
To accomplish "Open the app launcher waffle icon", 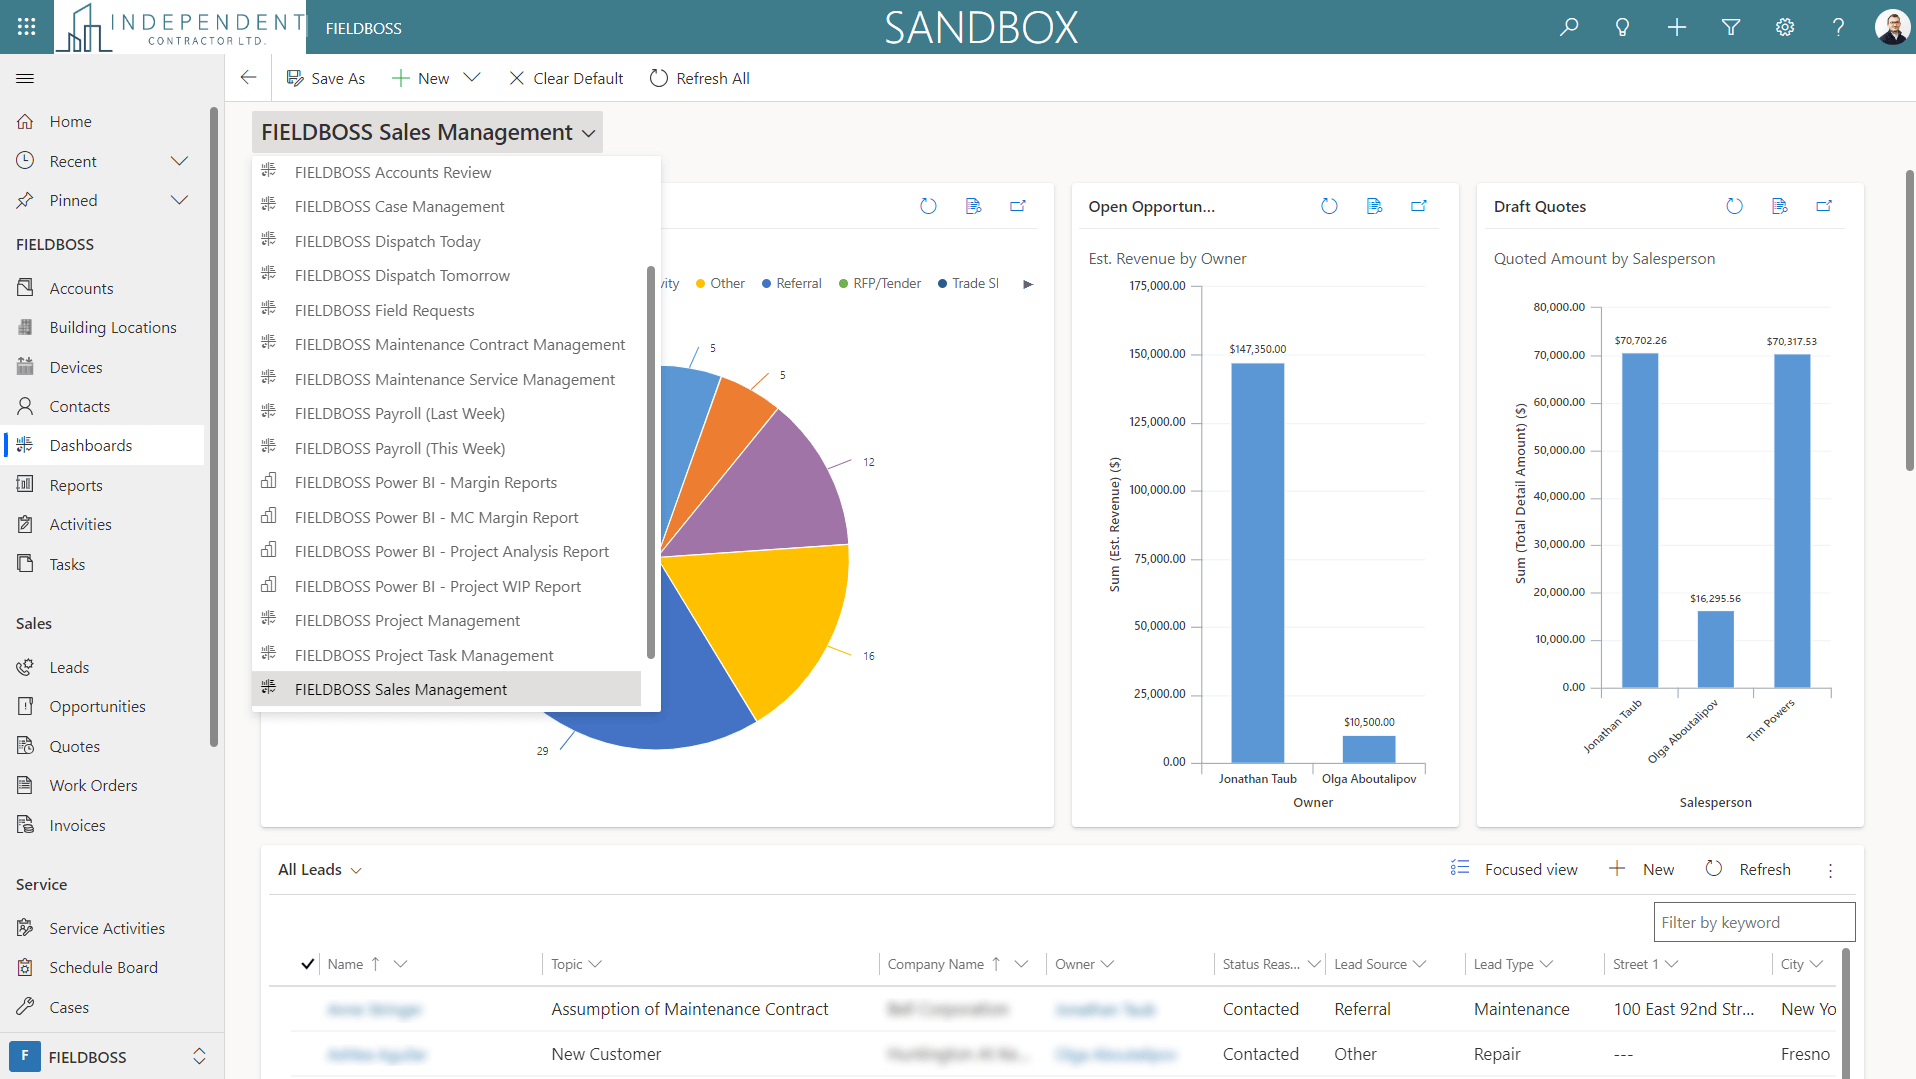I will [x=27, y=27].
